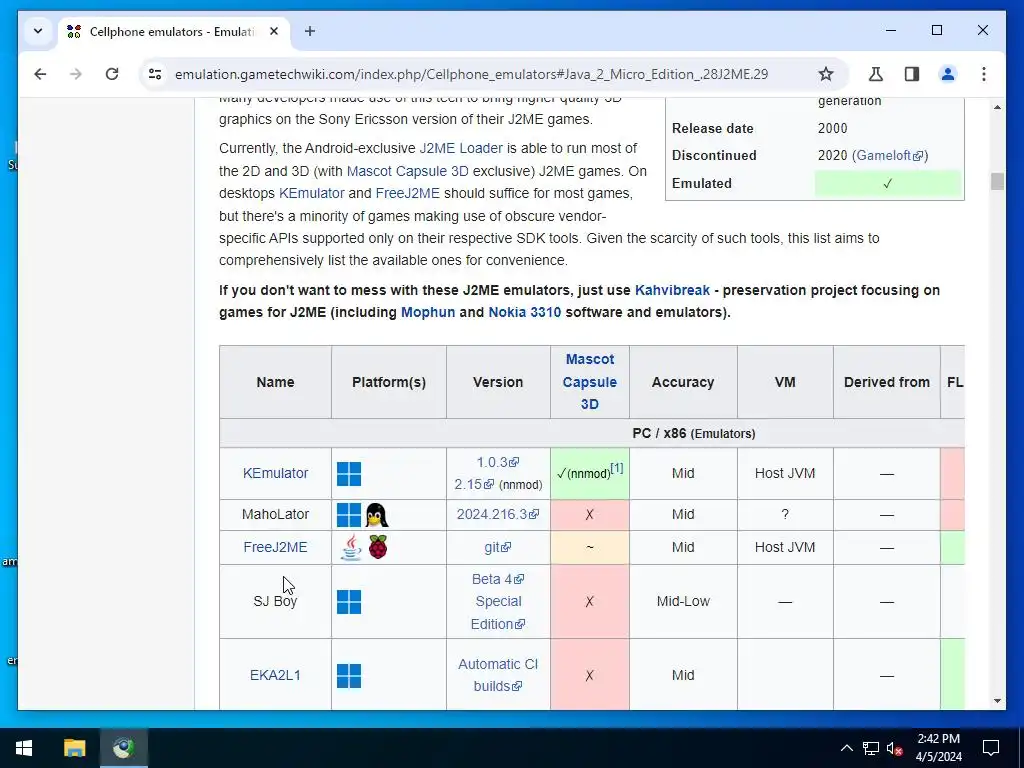
Task: Open KEmulator link in paragraph text
Action: coord(312,193)
